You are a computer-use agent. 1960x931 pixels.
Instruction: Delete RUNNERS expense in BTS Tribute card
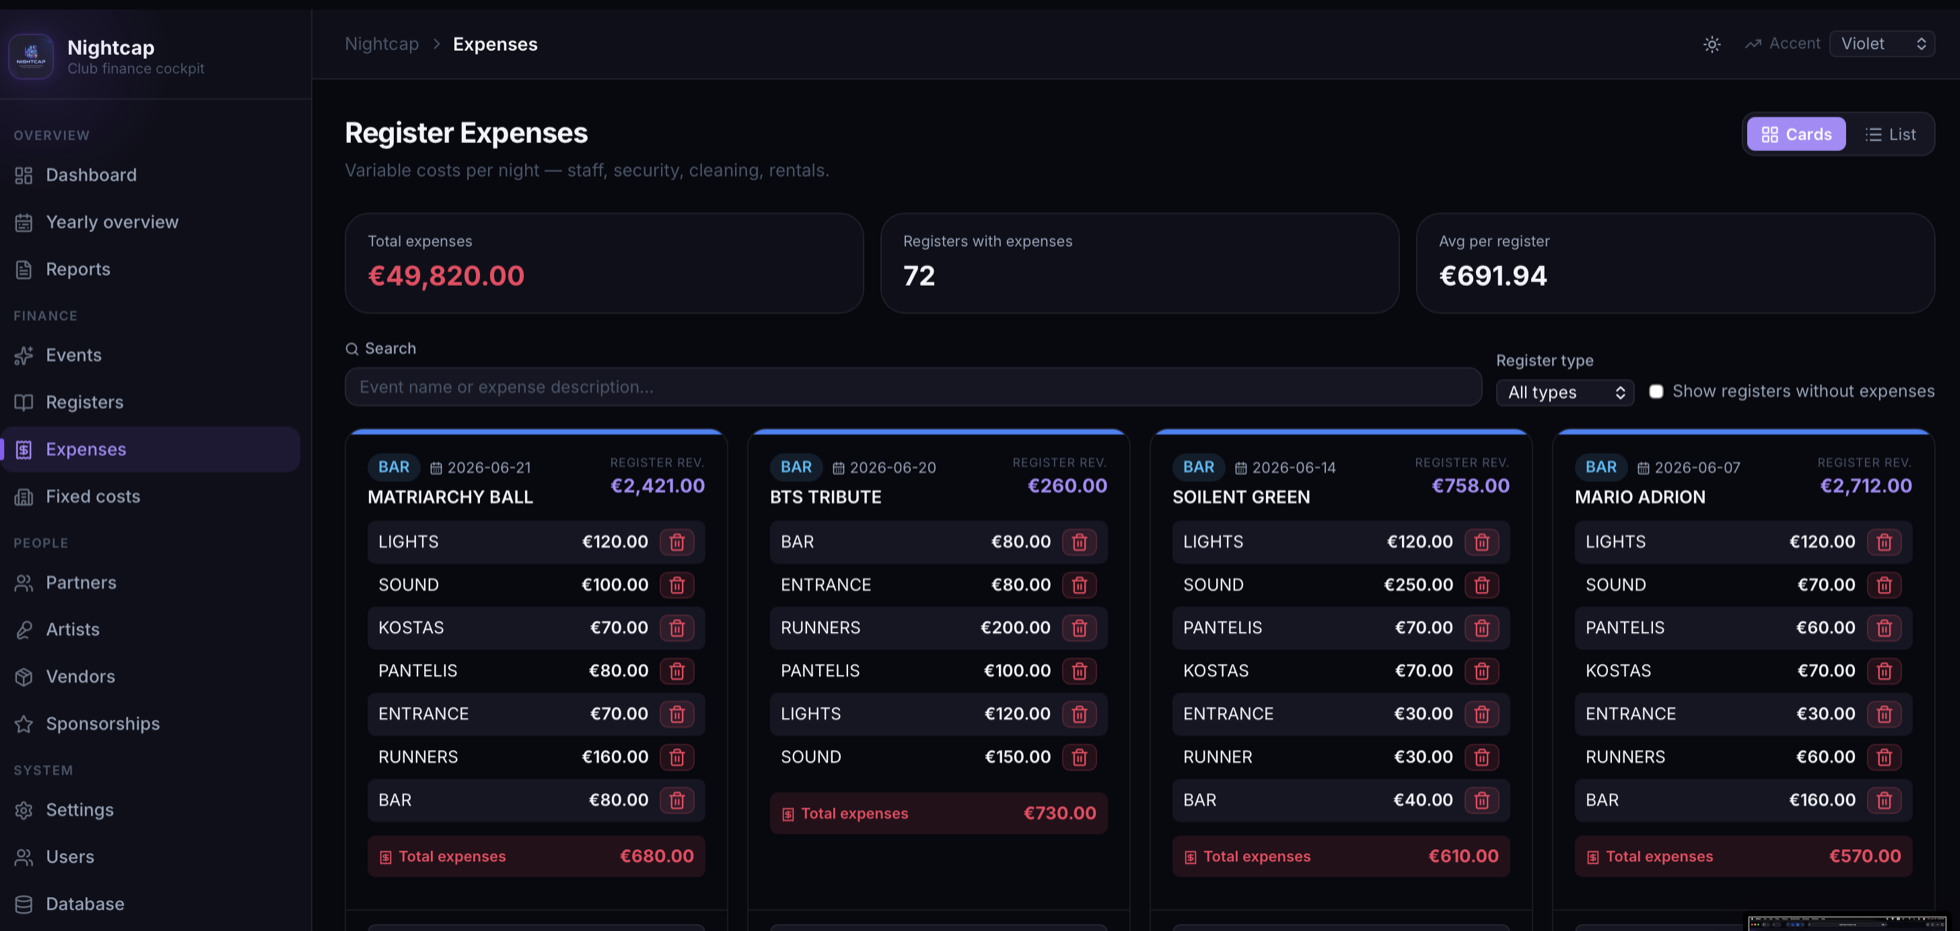pyautogui.click(x=1079, y=628)
